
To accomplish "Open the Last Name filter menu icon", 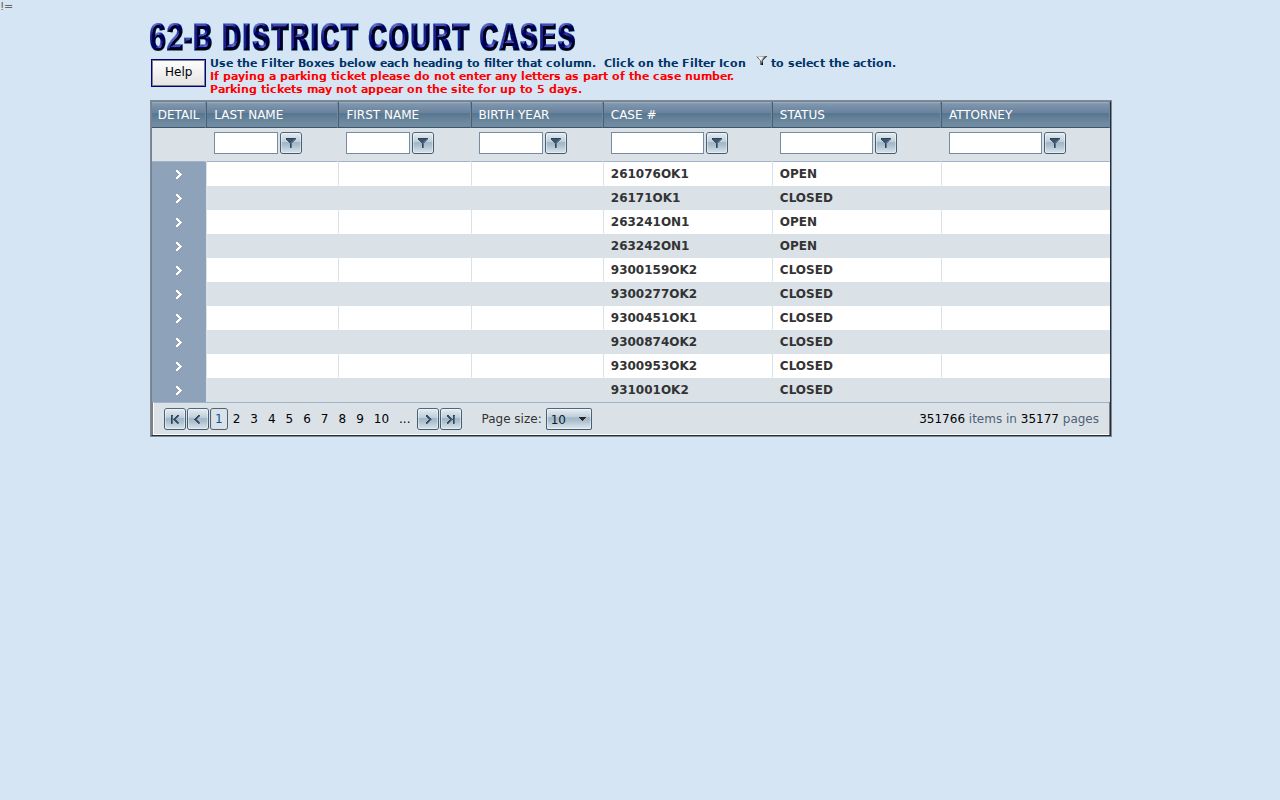I will 291,143.
